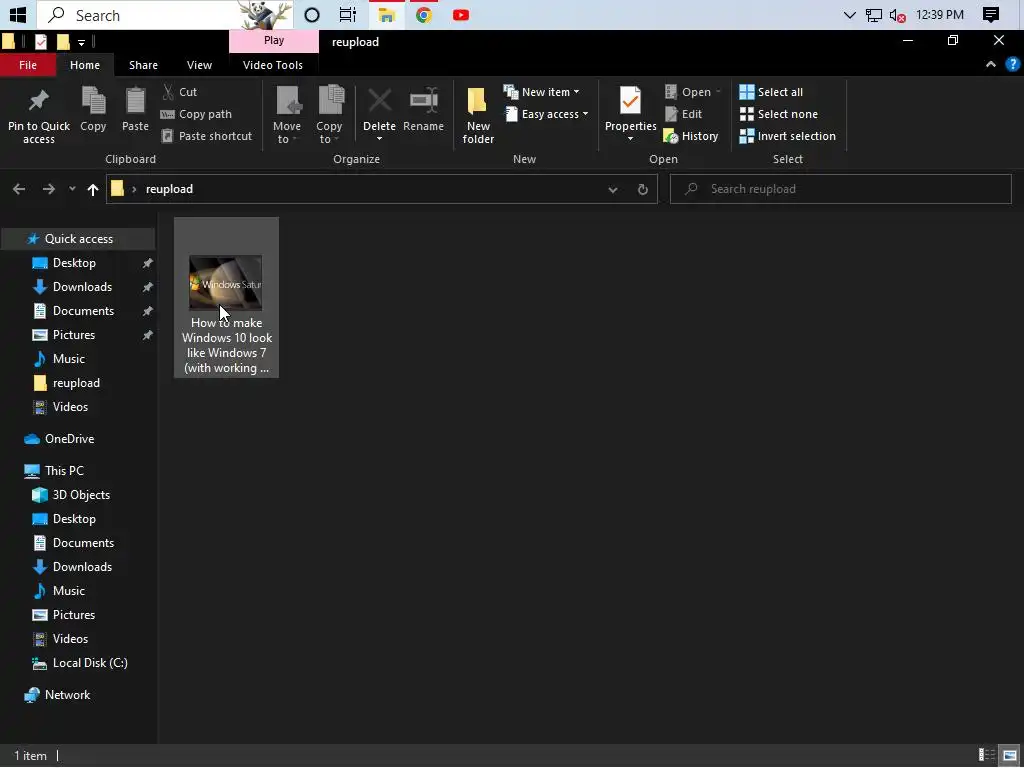Click the Search reupload field
1024x768 pixels.
tap(840, 189)
